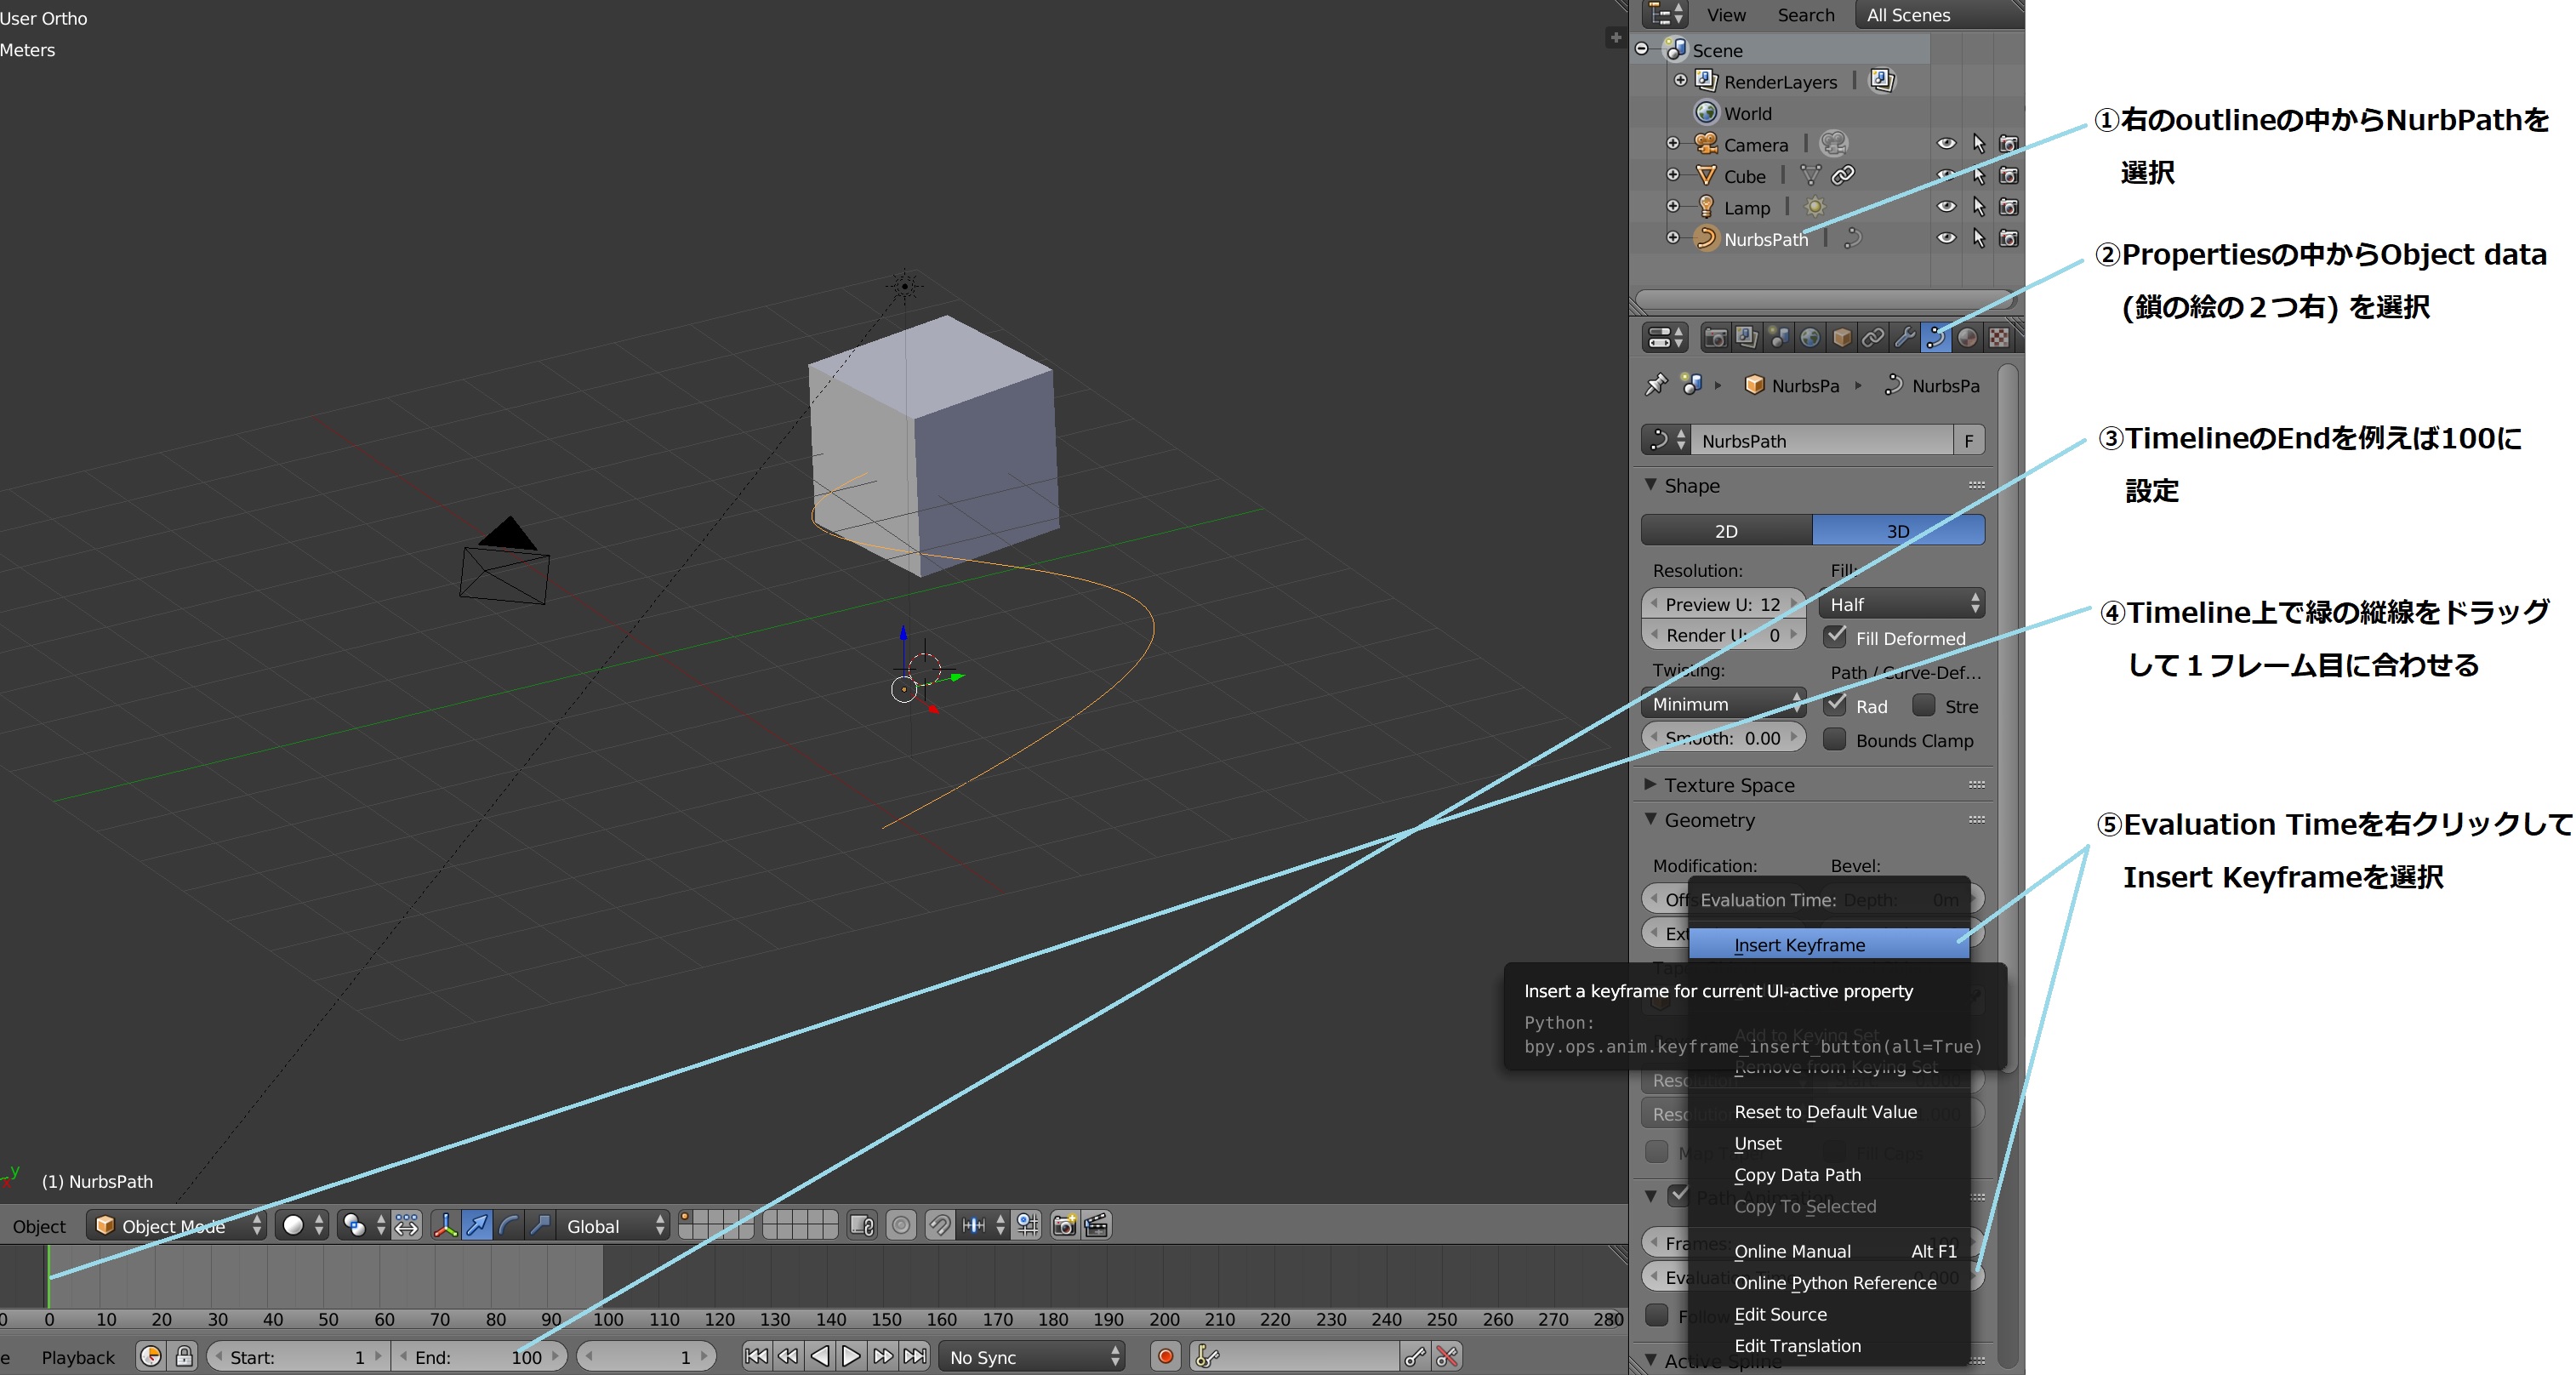Enable the Bounds Clamp checkbox
2576x1375 pixels.
[1835, 739]
